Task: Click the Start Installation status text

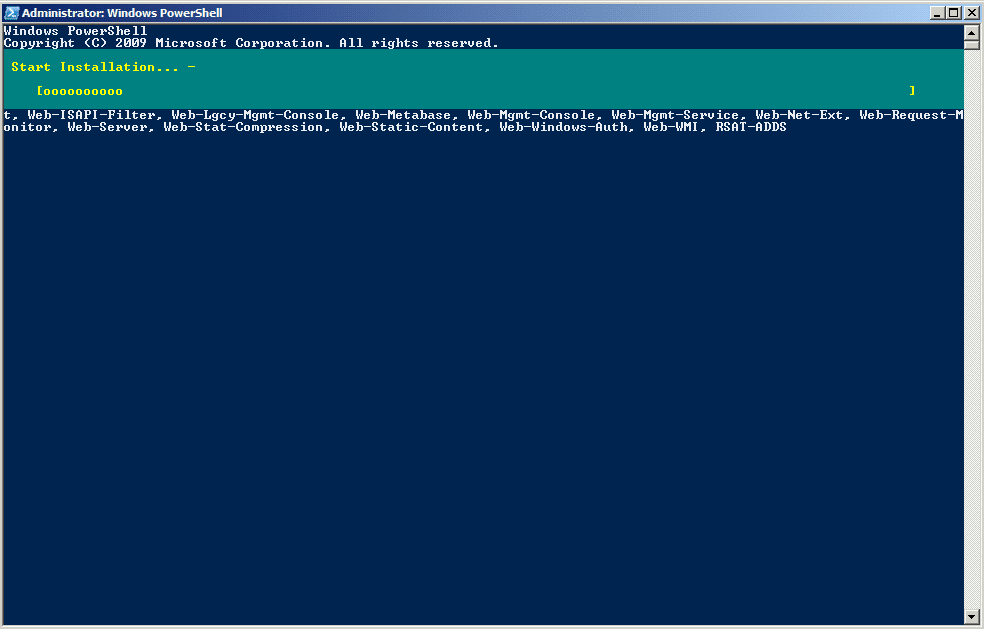Action: coord(95,67)
